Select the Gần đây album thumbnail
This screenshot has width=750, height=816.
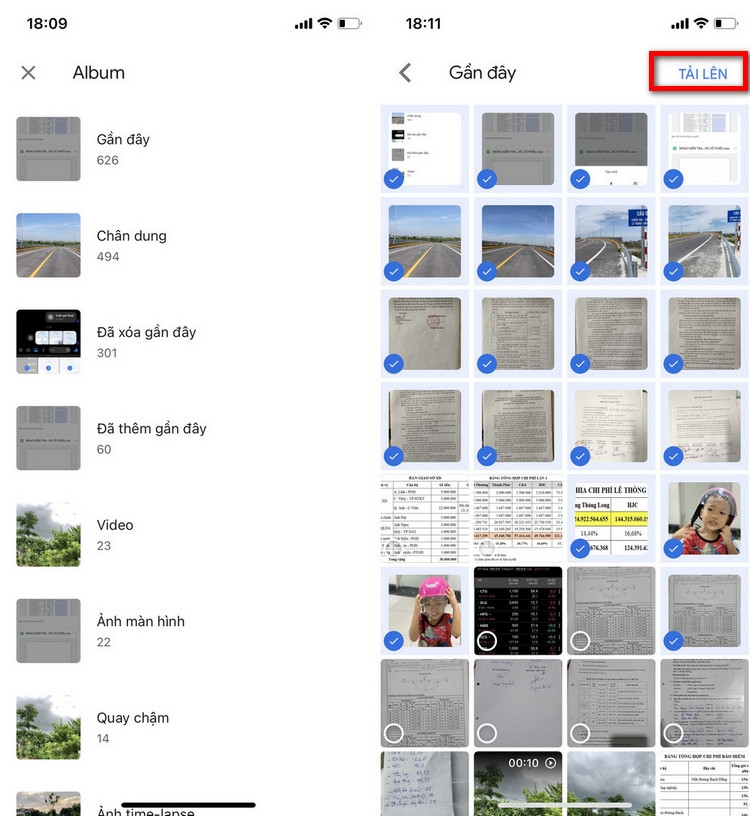click(48, 149)
